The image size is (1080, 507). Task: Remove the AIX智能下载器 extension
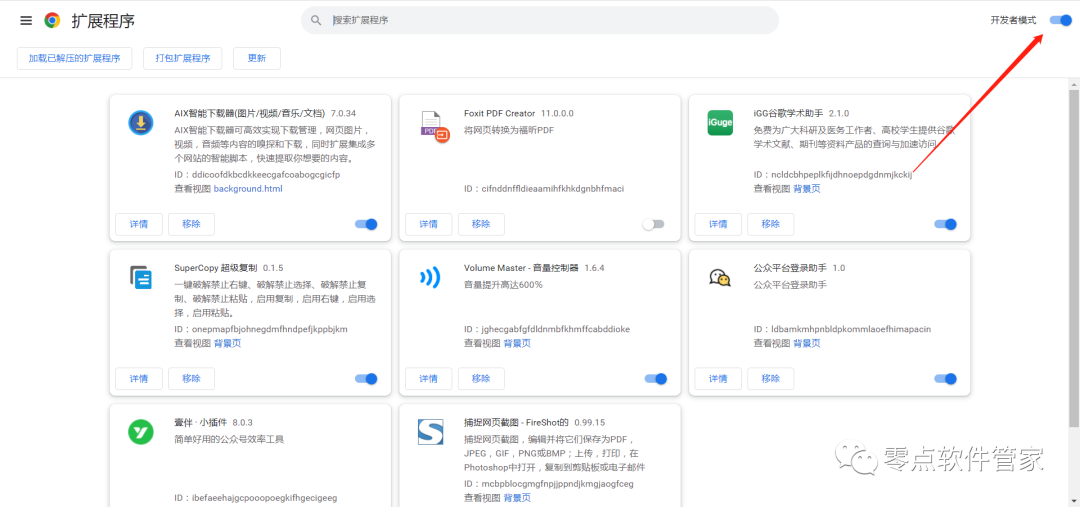coord(191,224)
